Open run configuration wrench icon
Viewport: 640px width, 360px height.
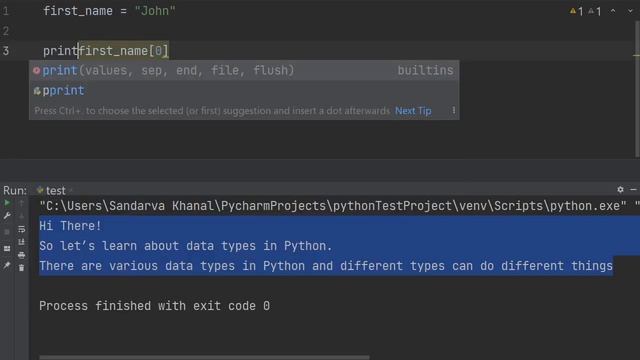pyautogui.click(x=7, y=216)
